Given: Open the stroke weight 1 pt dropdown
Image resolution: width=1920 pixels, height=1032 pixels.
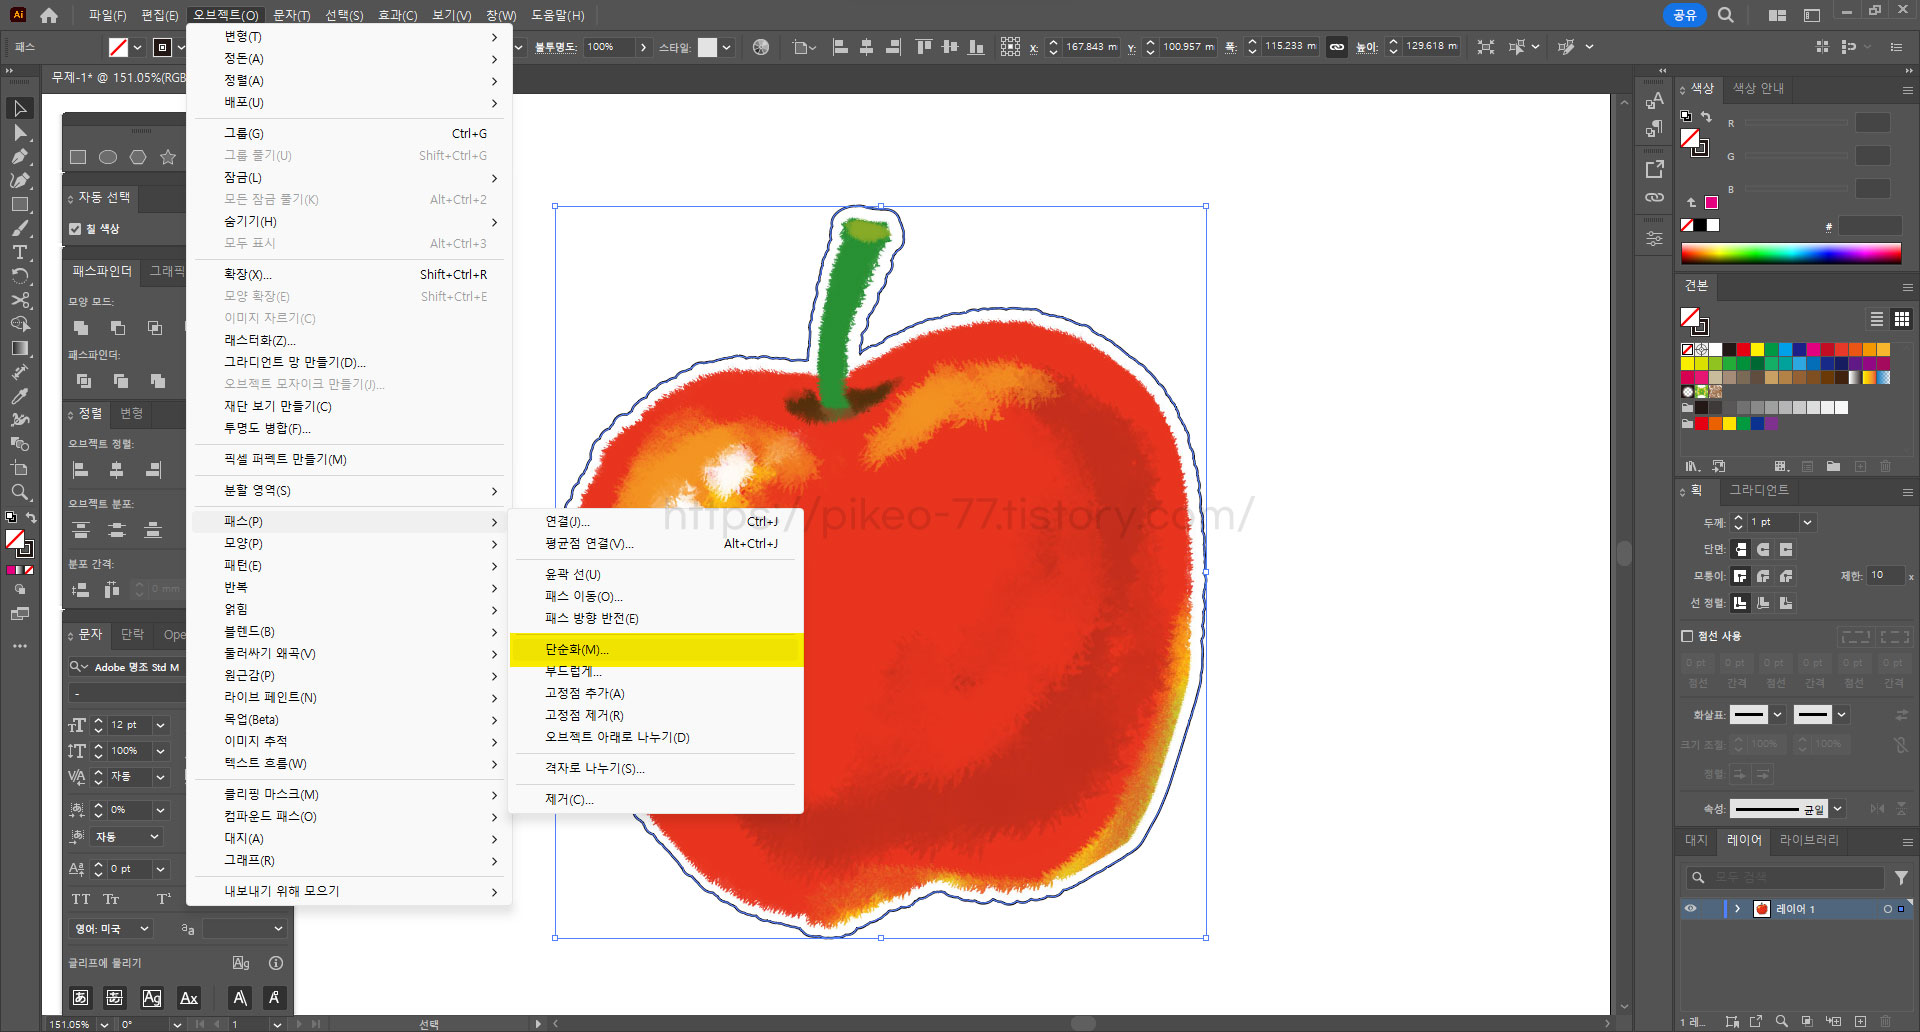Looking at the screenshot, I should [x=1807, y=522].
